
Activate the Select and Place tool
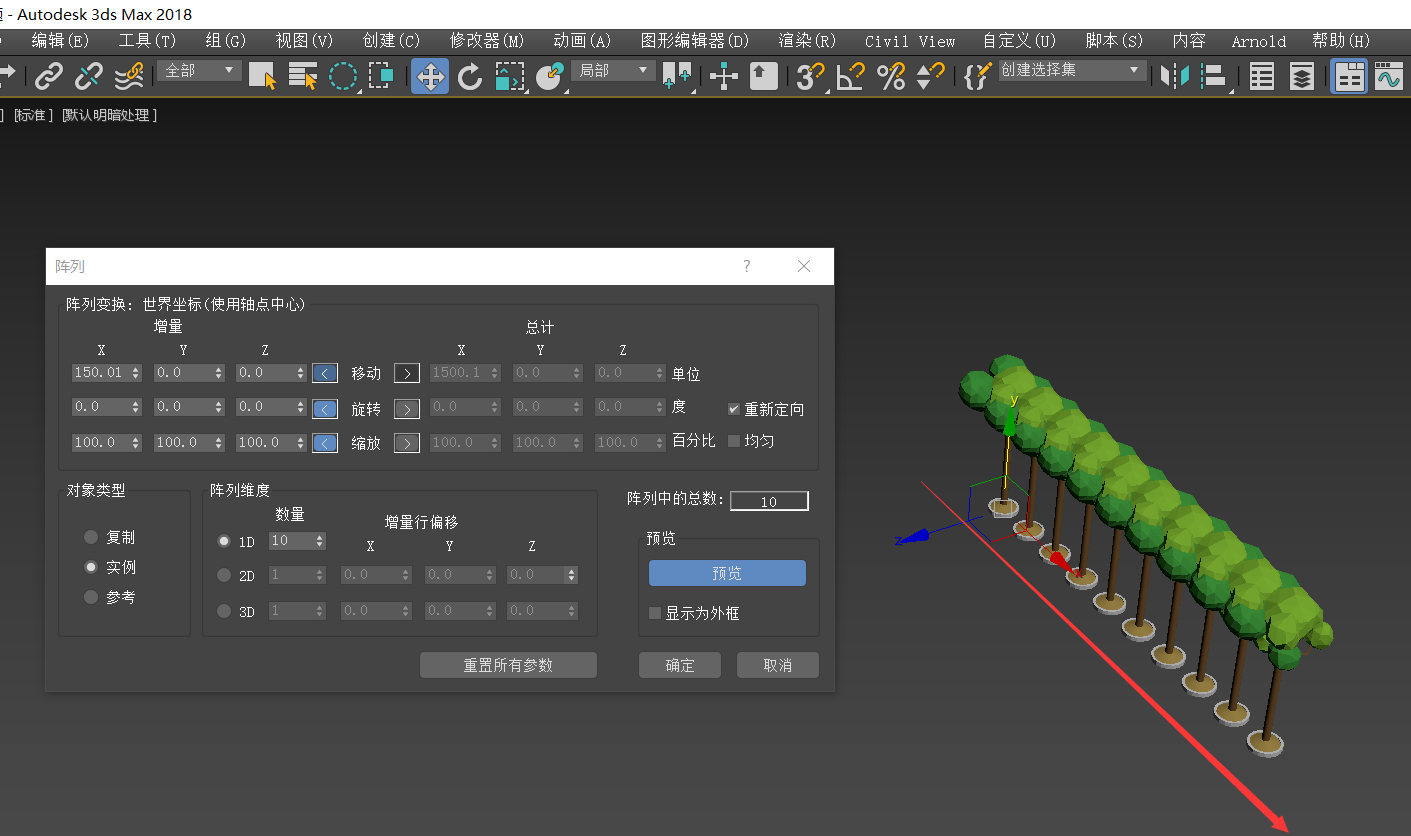550,76
